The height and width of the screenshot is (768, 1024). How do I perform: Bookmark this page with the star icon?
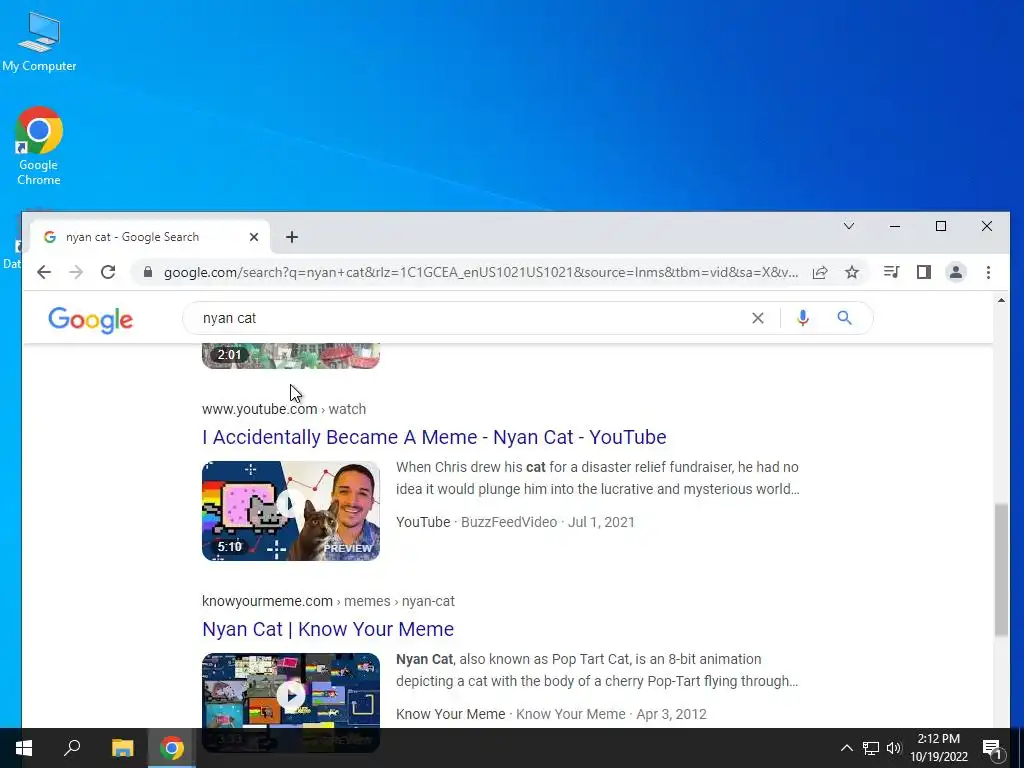(x=852, y=272)
